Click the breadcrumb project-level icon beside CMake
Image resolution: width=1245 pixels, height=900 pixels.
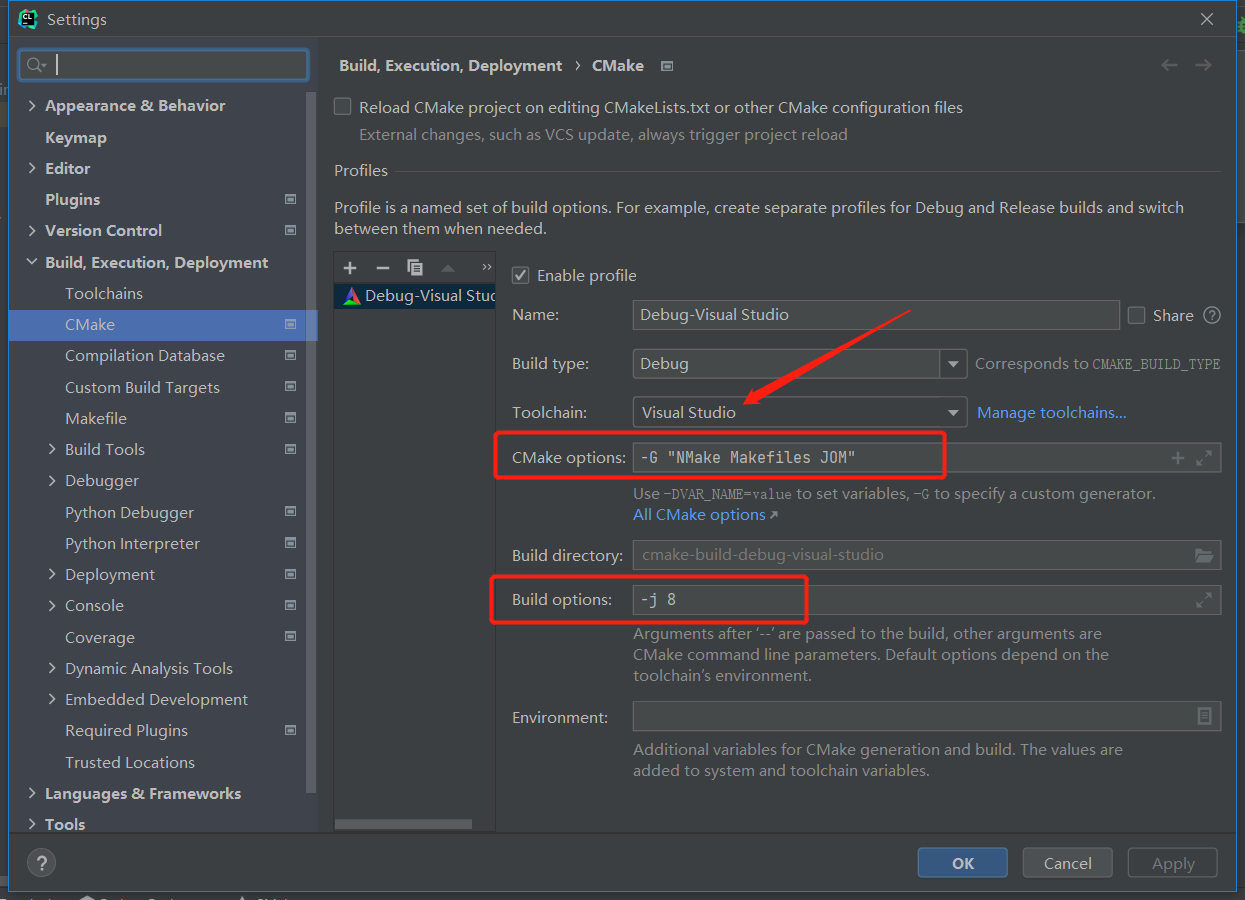[667, 66]
